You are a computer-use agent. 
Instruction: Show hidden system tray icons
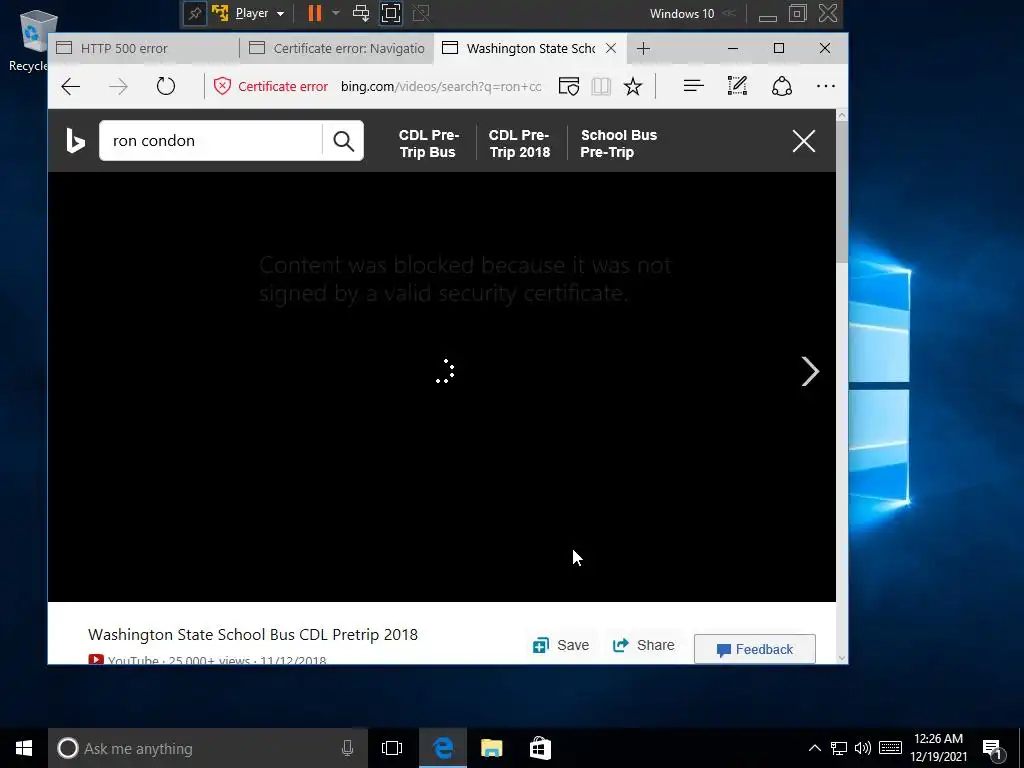[814, 748]
